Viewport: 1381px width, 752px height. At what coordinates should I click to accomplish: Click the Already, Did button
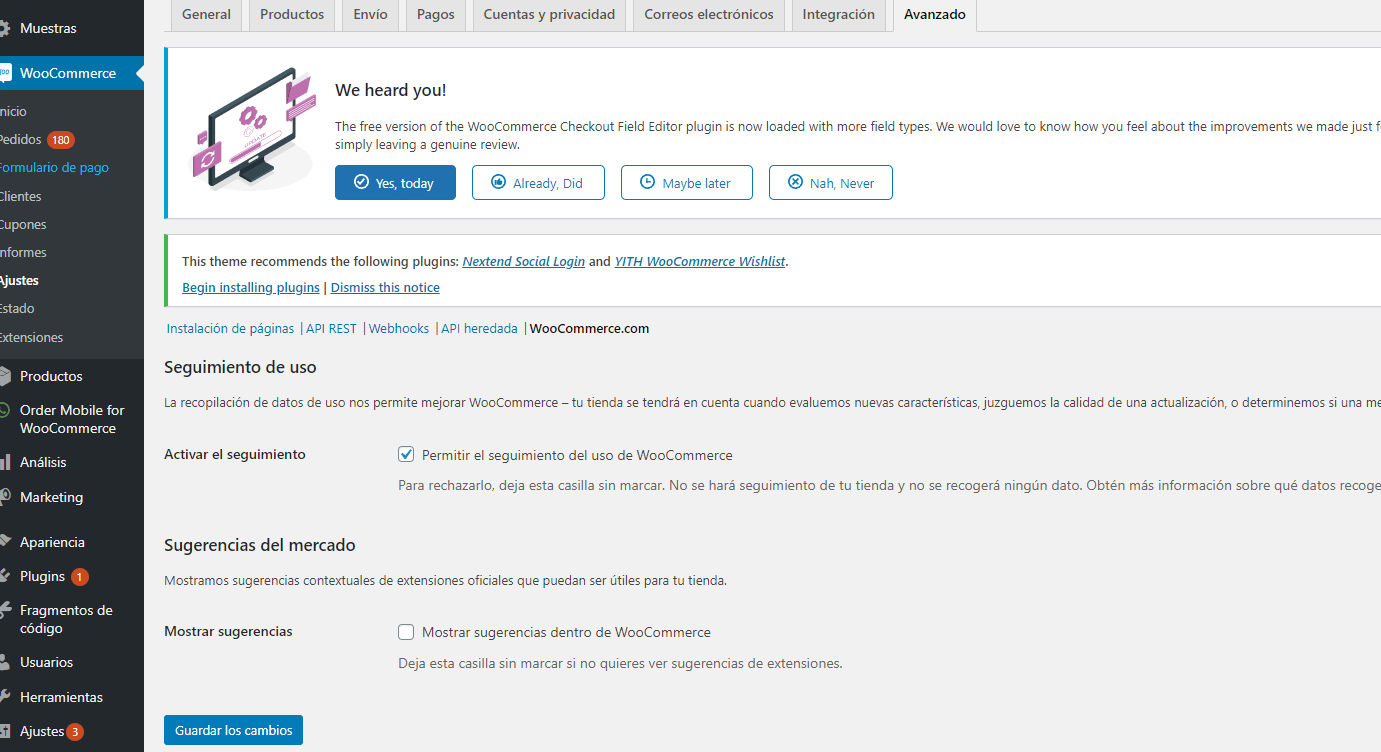click(538, 183)
